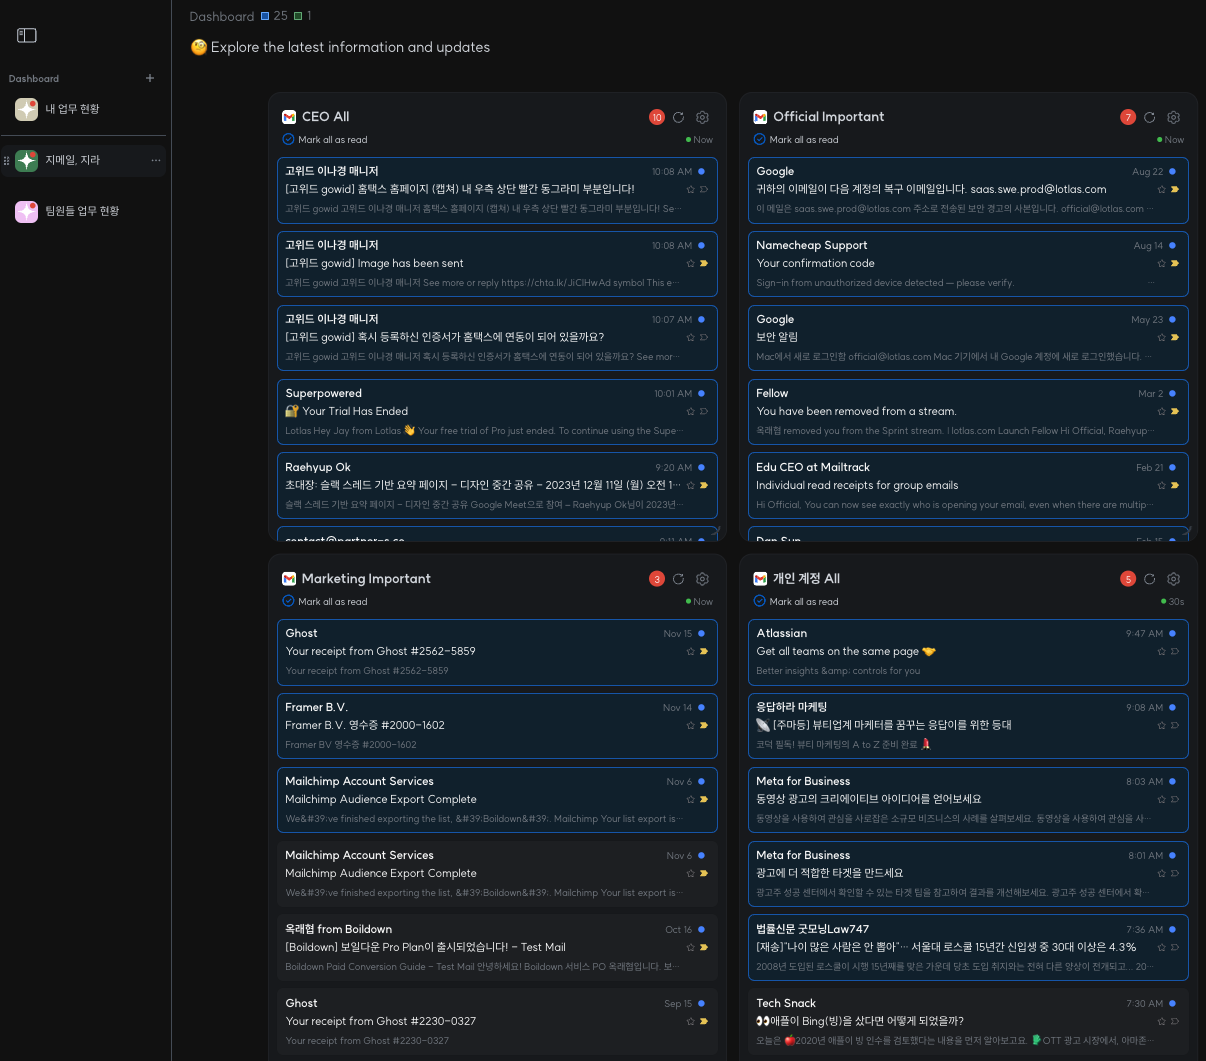Open options menu for 지메일, 지라
The image size is (1206, 1061).
155,160
